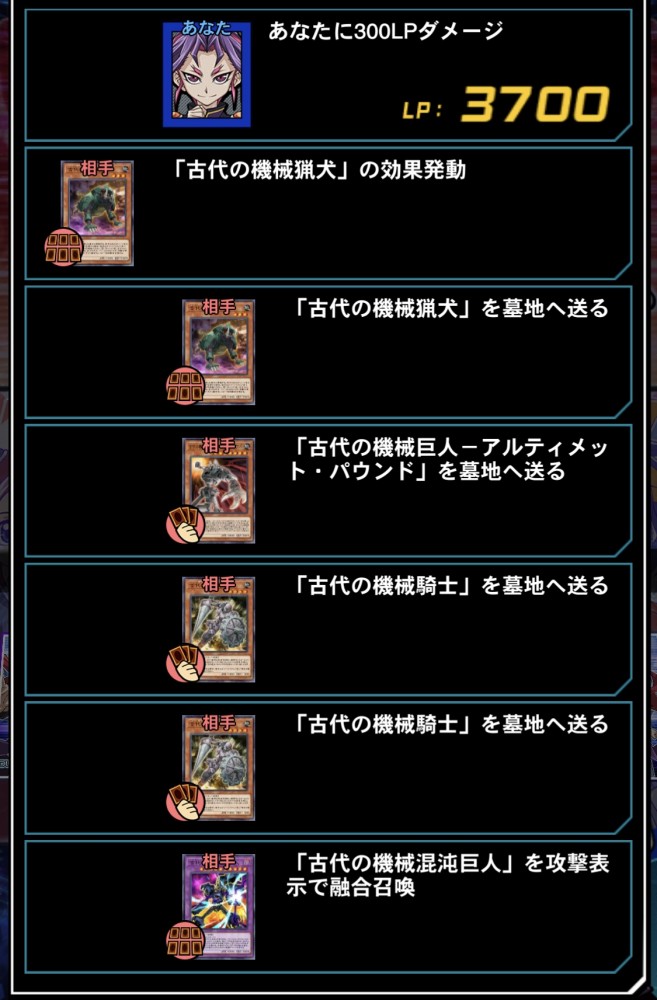657x1000 pixels.
Task: Open 古代の機械猟犬 card in effect activation row
Action: point(97,213)
